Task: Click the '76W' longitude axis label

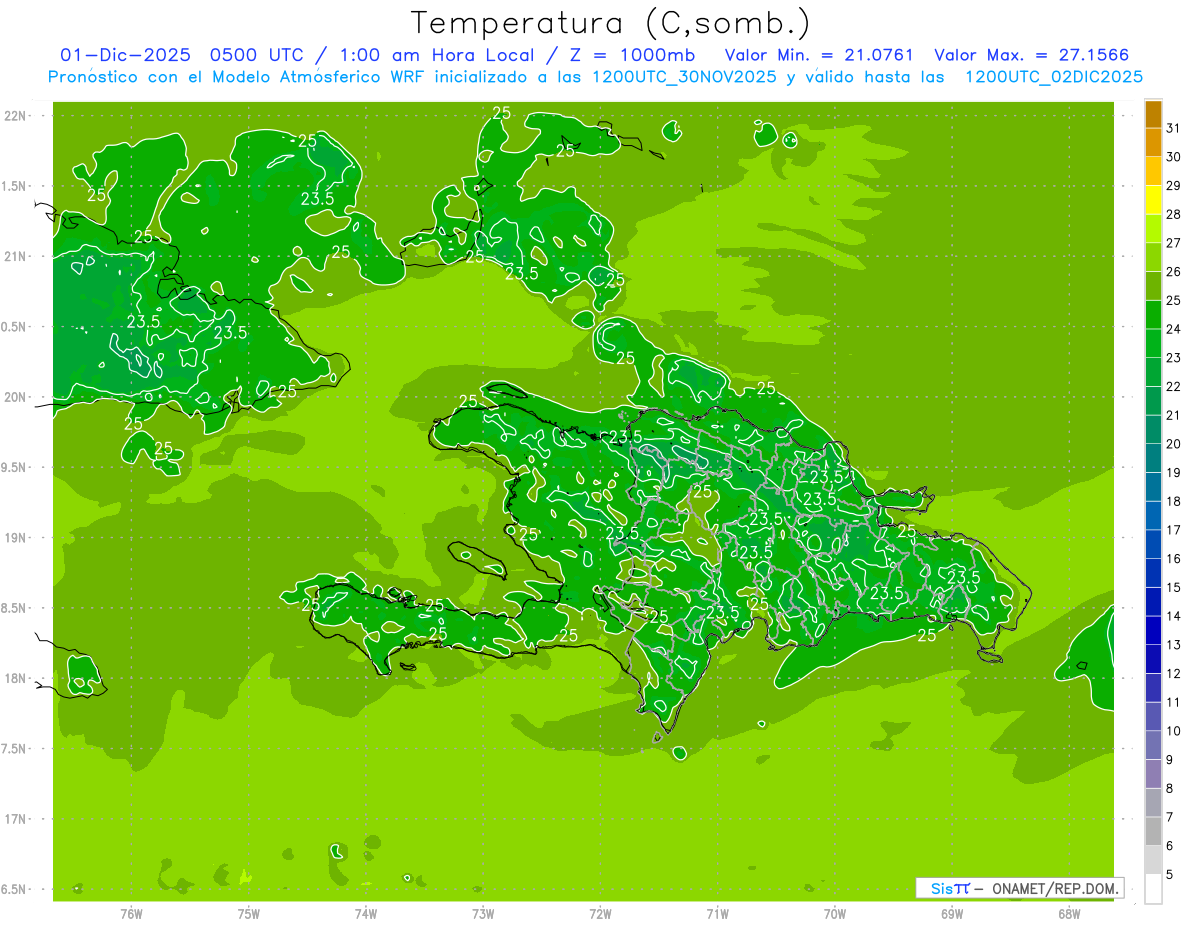Action: click(x=131, y=913)
